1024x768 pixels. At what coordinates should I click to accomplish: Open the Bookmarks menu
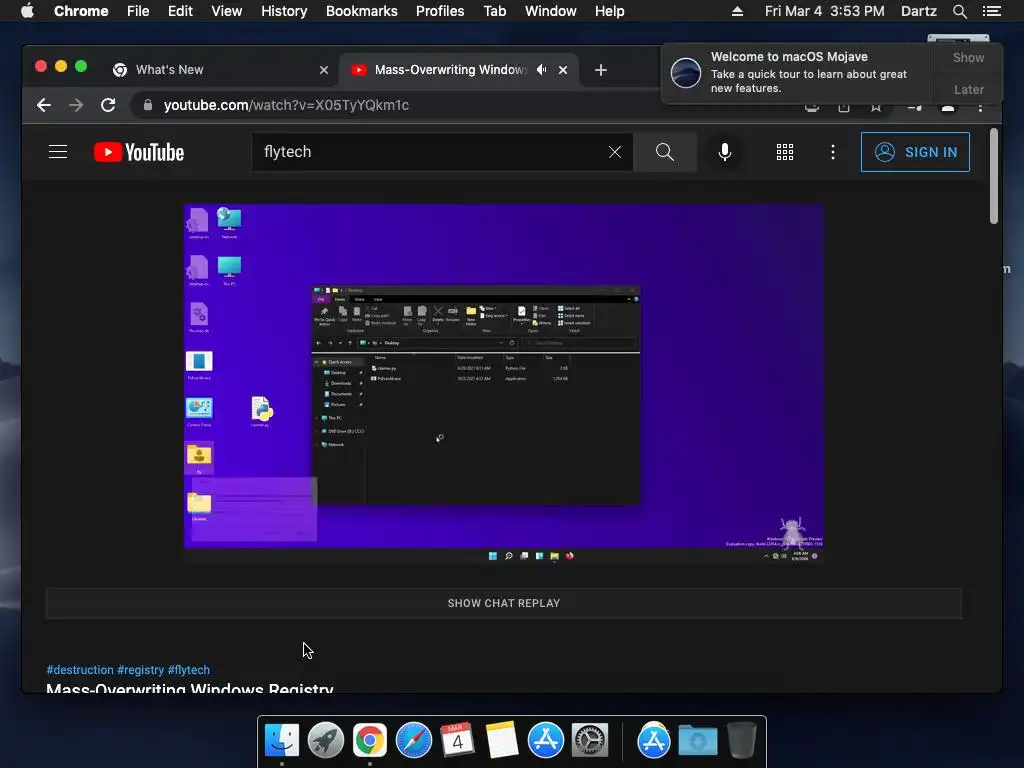click(x=362, y=11)
